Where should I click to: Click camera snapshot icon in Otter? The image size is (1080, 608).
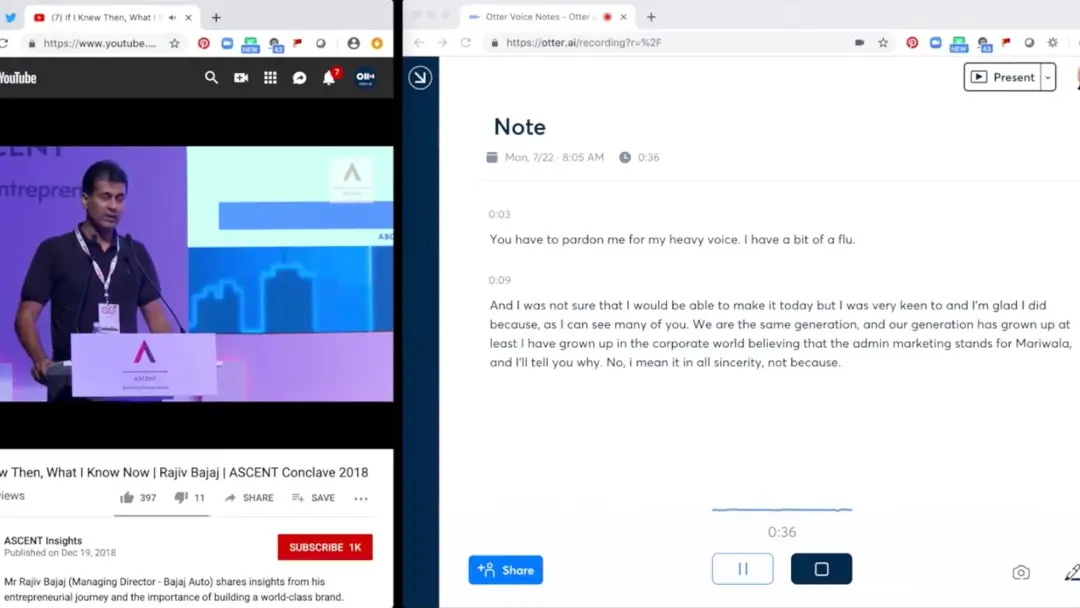1021,572
